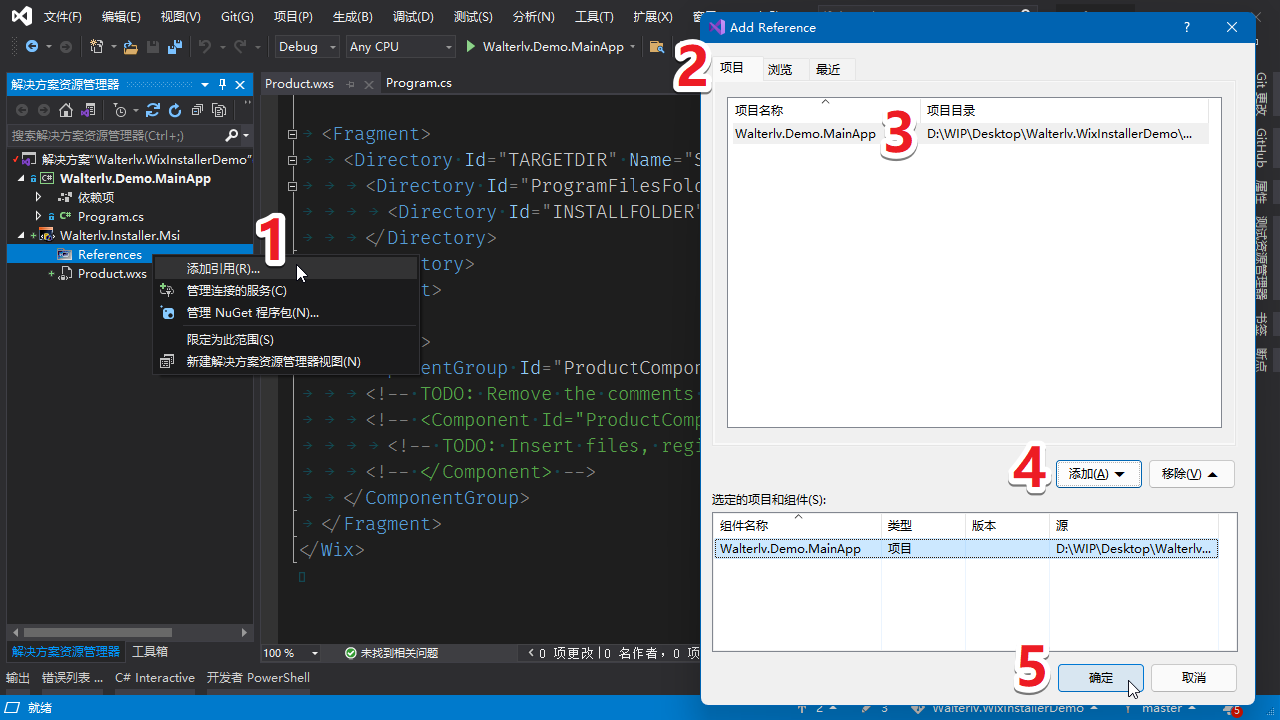
Task: Pin the Solution Explorer panel
Action: (x=223, y=85)
